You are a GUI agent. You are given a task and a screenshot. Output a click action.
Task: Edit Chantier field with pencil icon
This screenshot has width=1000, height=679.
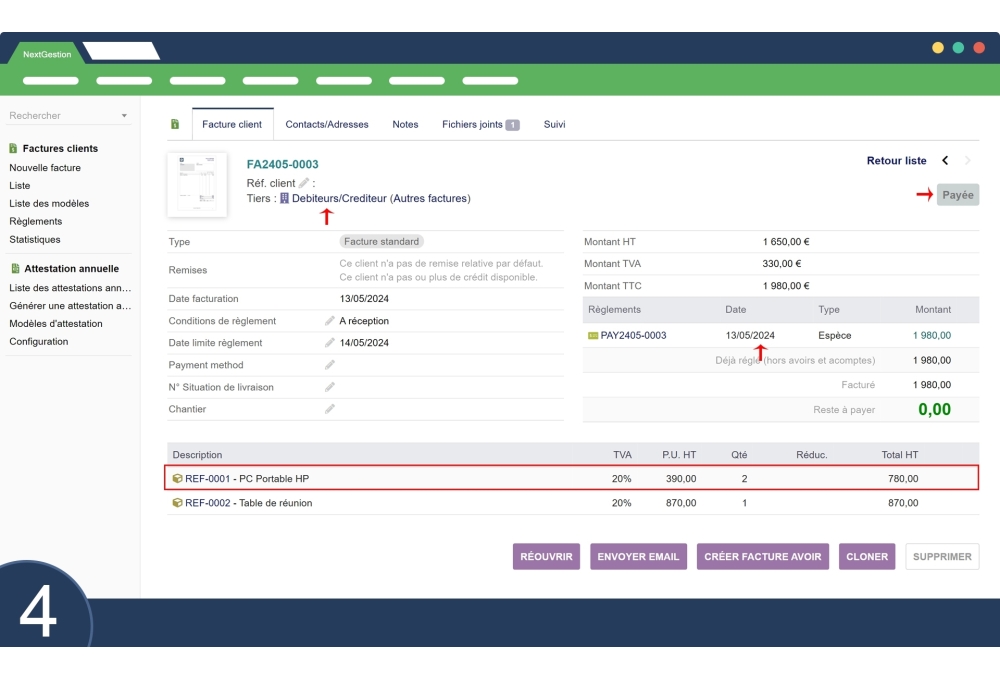(330, 409)
